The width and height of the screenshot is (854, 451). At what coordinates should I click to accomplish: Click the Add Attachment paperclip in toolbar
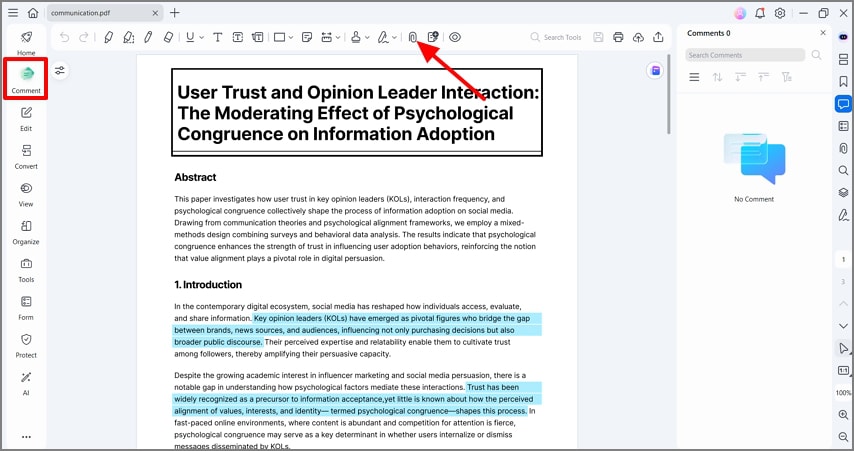coord(413,37)
